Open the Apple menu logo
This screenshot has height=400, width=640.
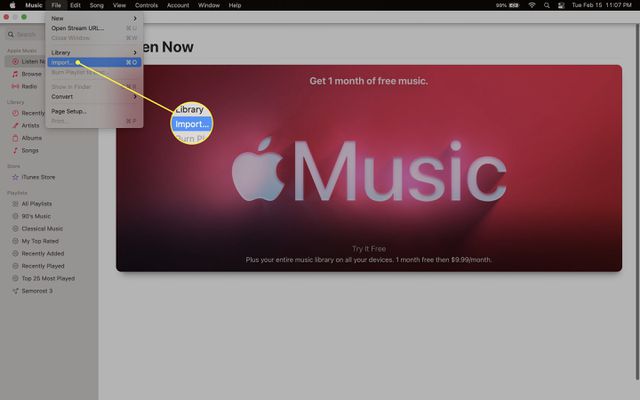coord(10,5)
